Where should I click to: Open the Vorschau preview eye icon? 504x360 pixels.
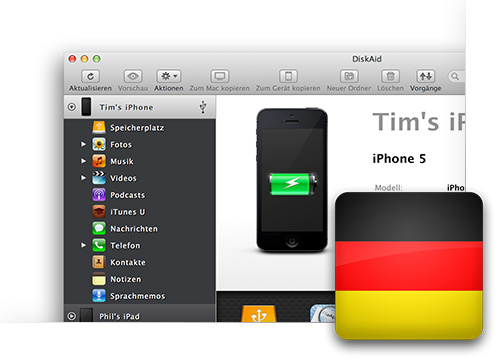point(133,76)
